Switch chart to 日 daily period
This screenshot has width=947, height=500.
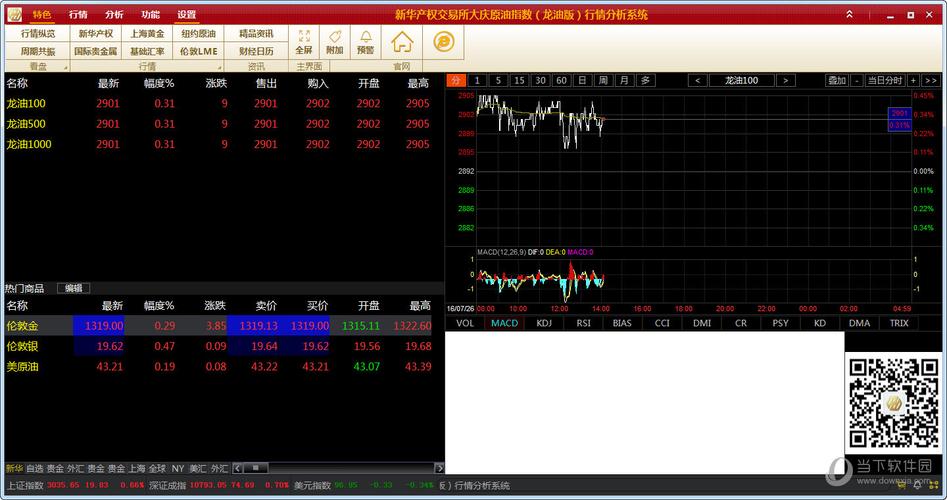coord(582,80)
